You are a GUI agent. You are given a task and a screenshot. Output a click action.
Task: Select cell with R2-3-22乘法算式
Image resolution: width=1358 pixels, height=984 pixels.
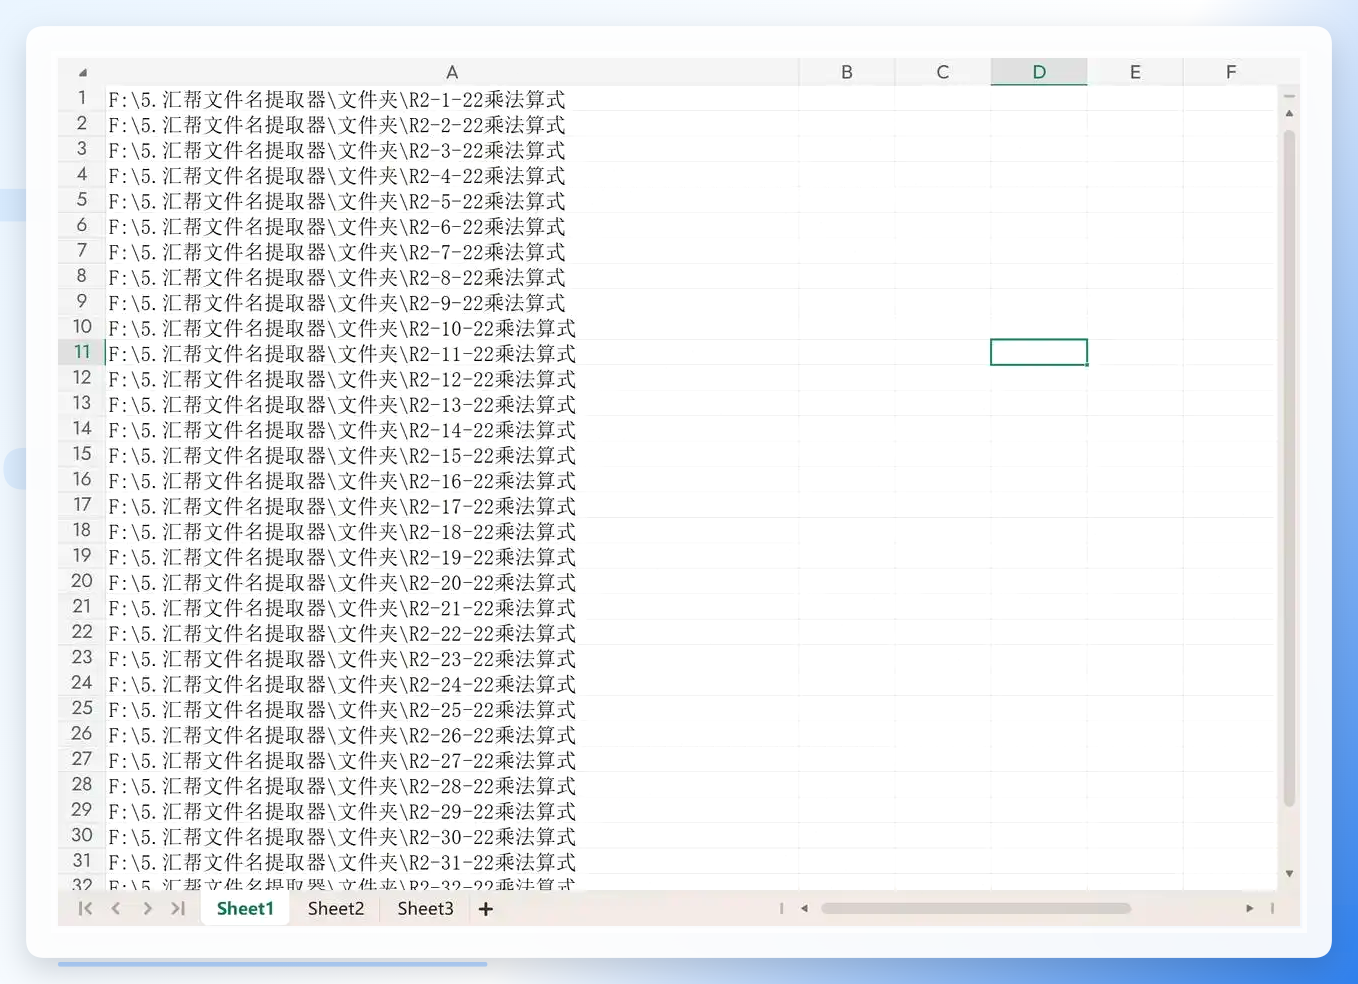(x=452, y=150)
